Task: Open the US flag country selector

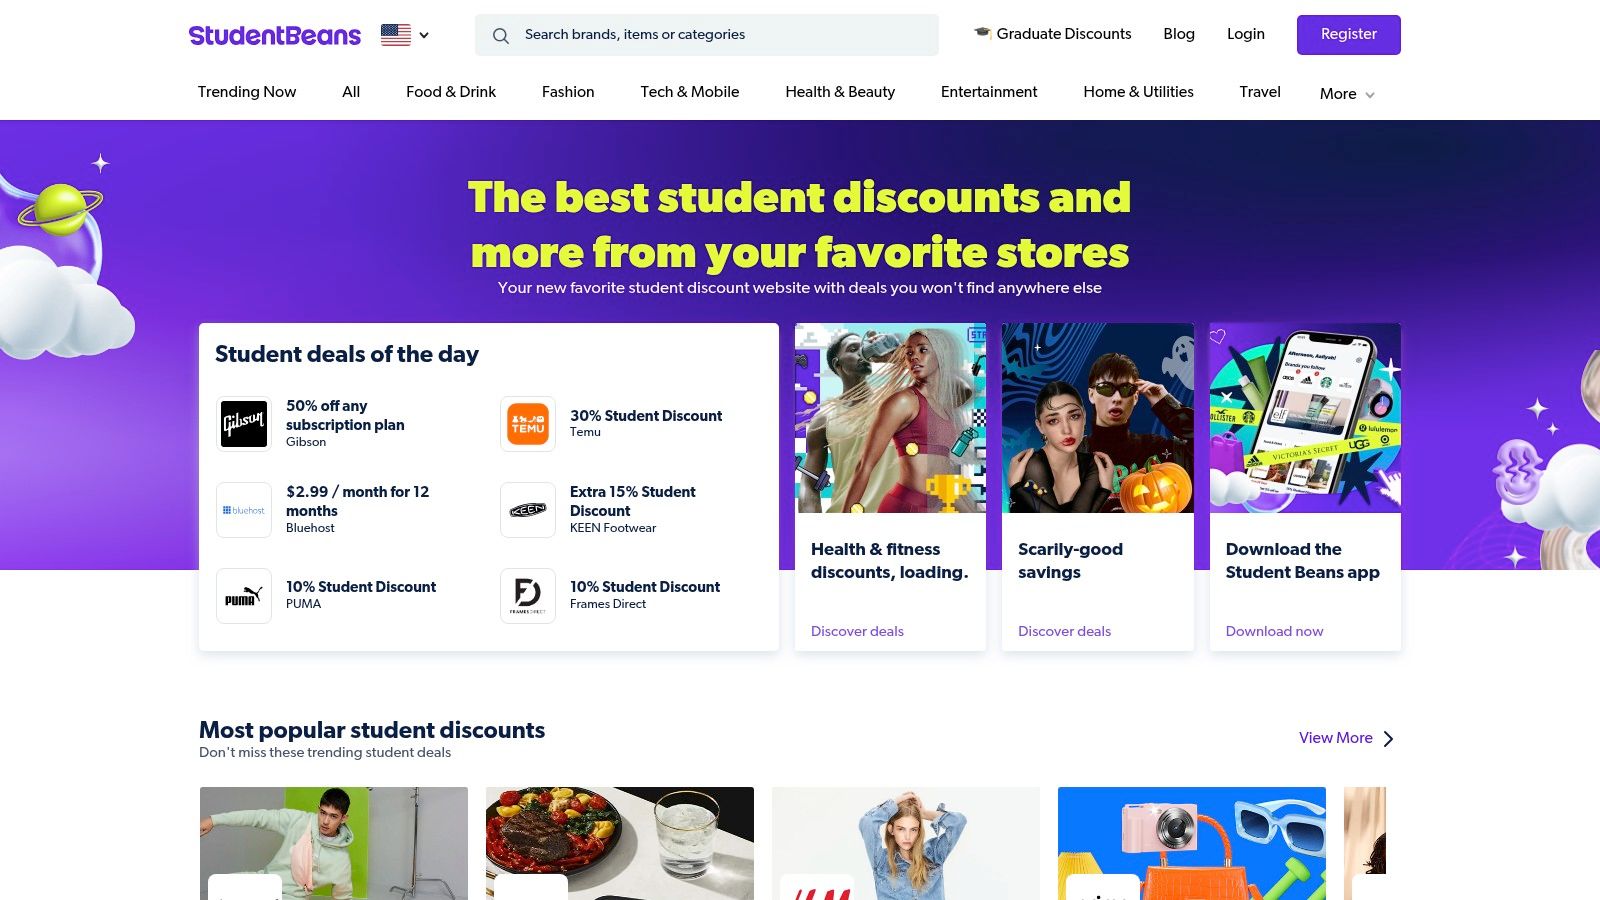Action: tap(405, 35)
